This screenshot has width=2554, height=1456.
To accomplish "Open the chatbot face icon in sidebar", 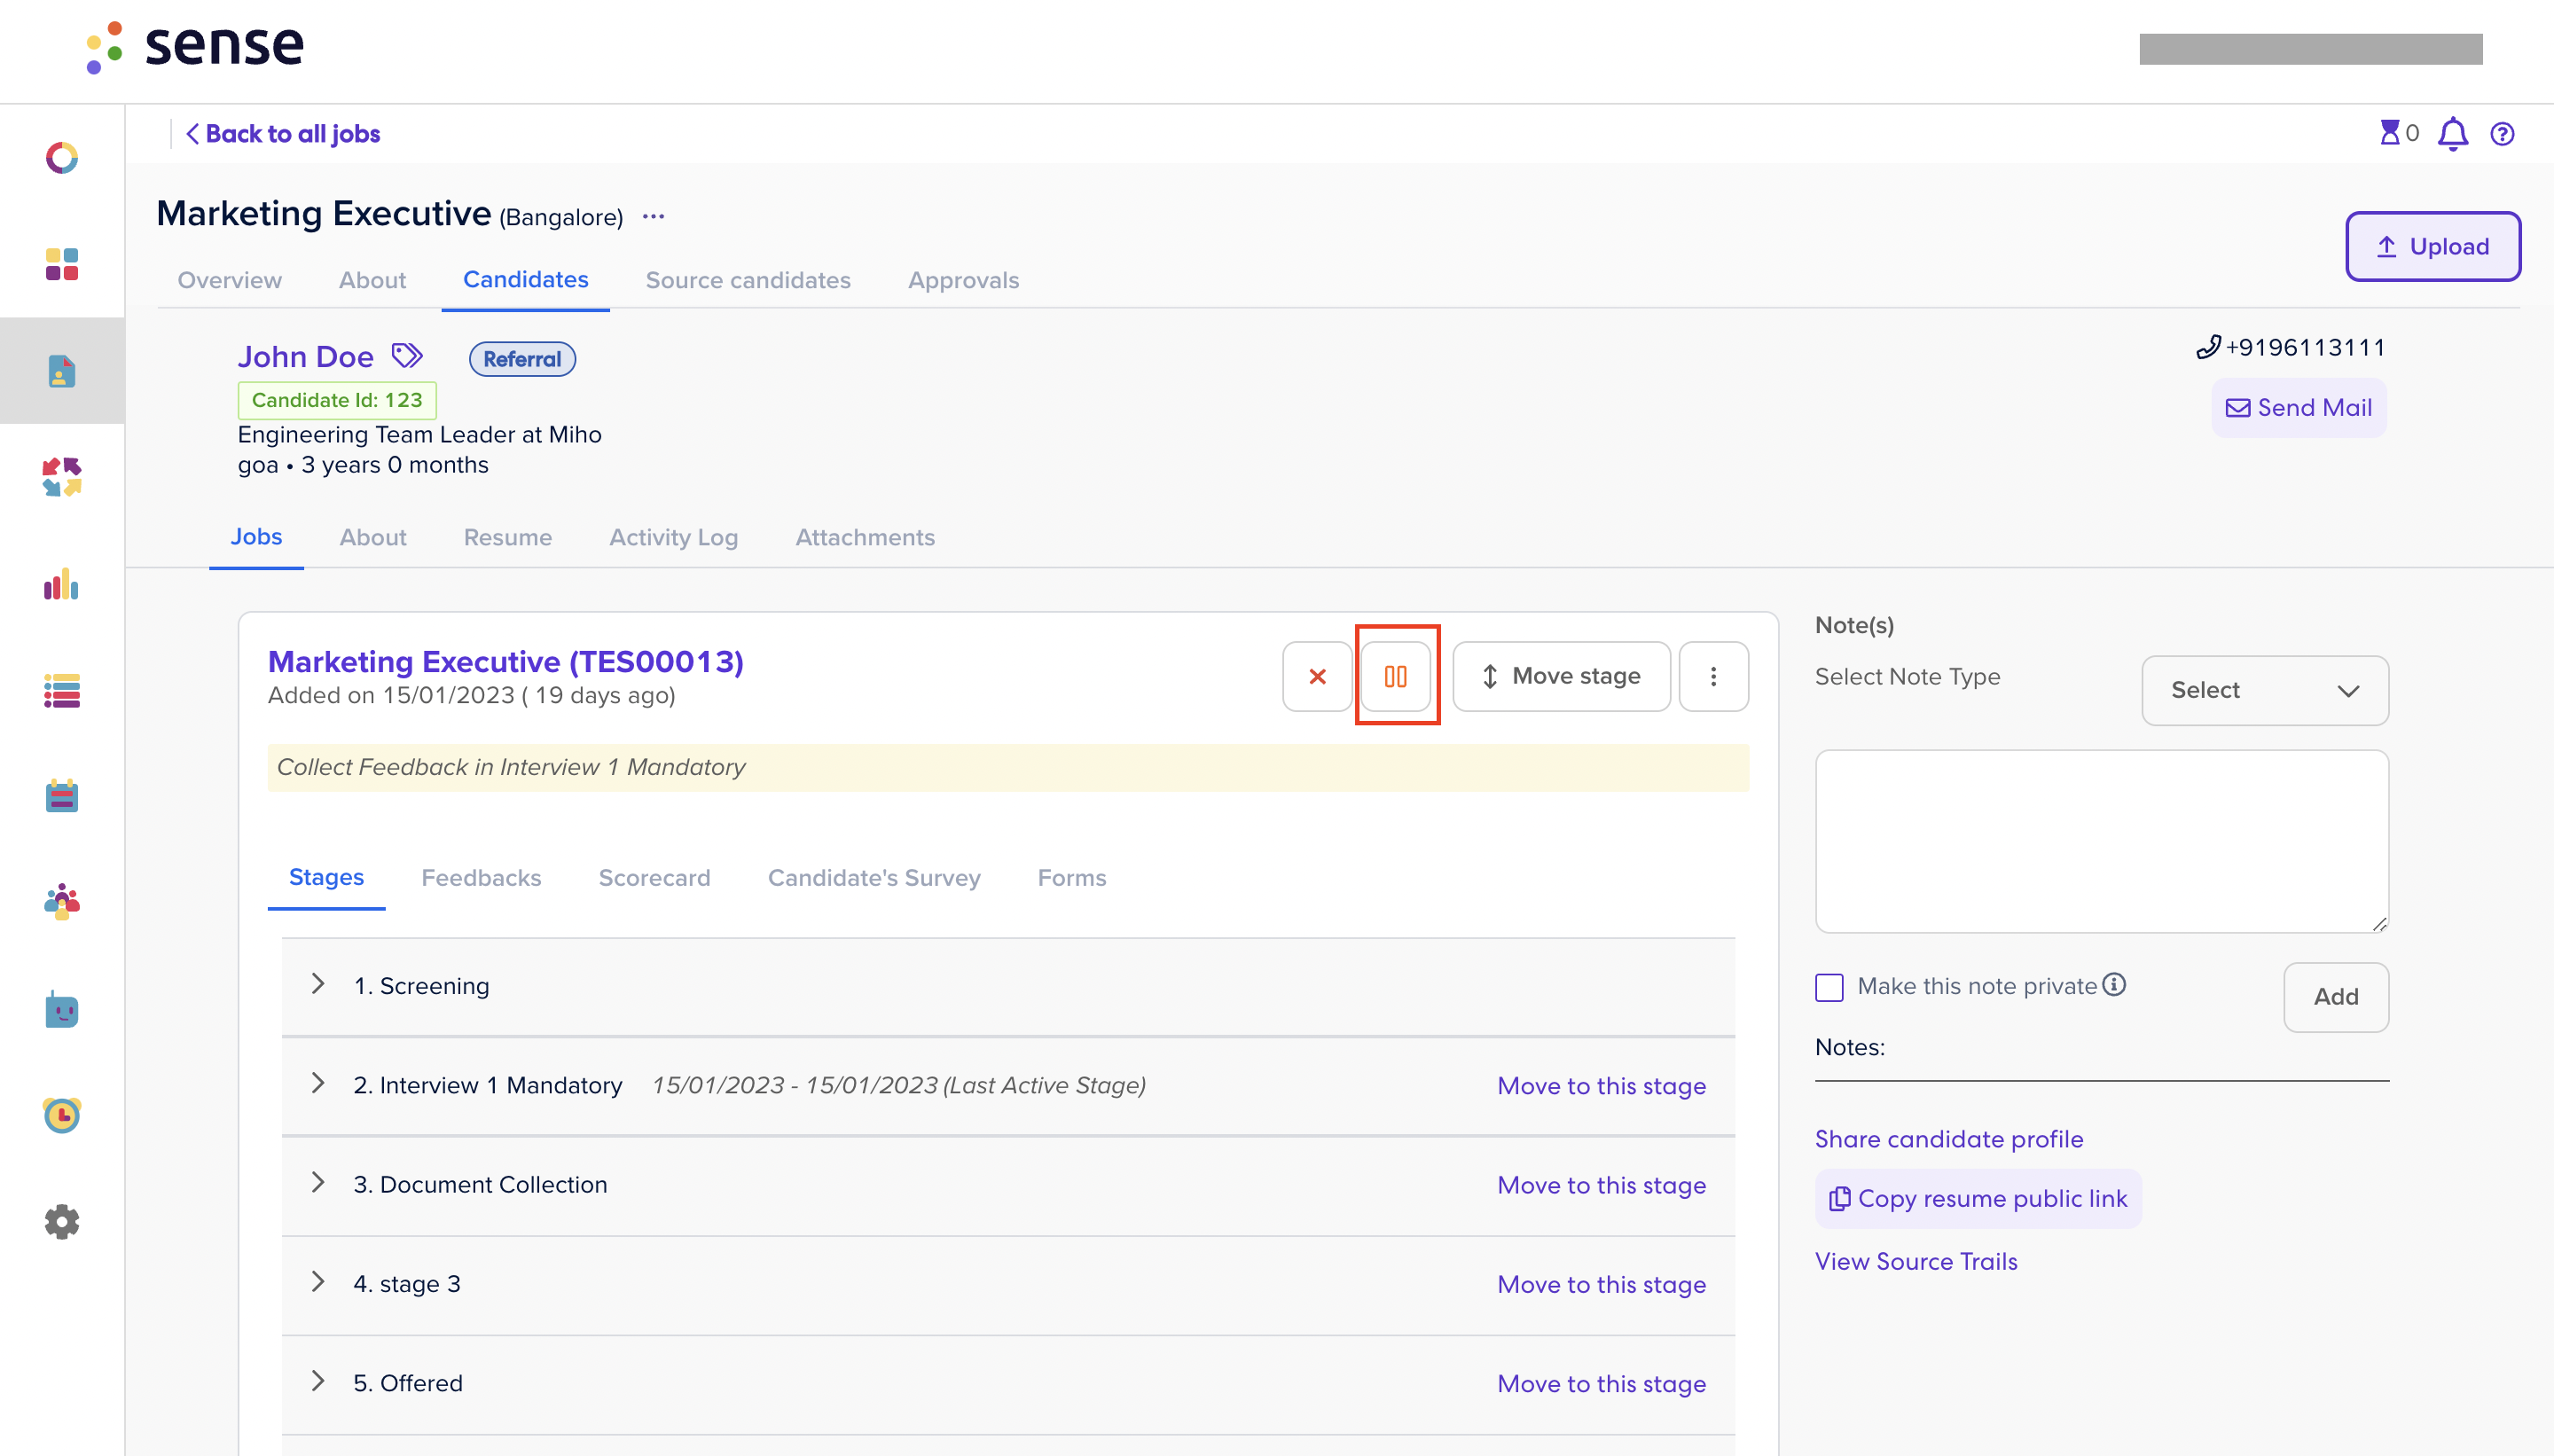I will click(x=62, y=1009).
